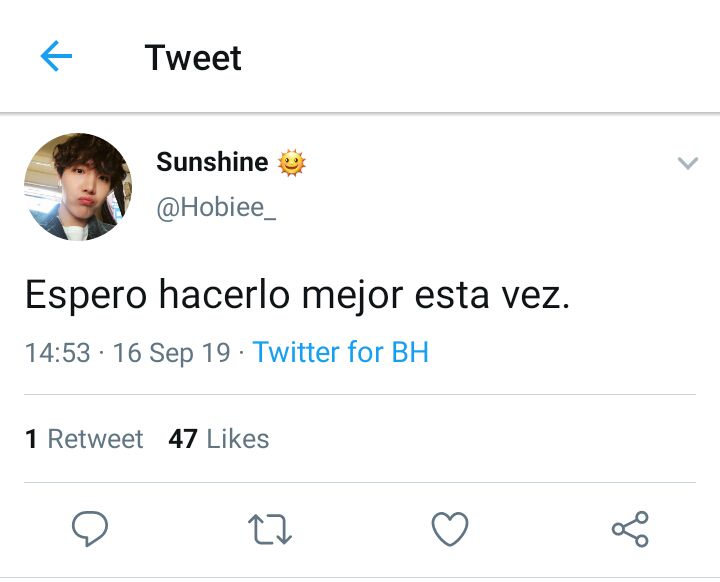The width and height of the screenshot is (720, 582).
Task: Like the tweet with heart icon
Action: point(450,529)
